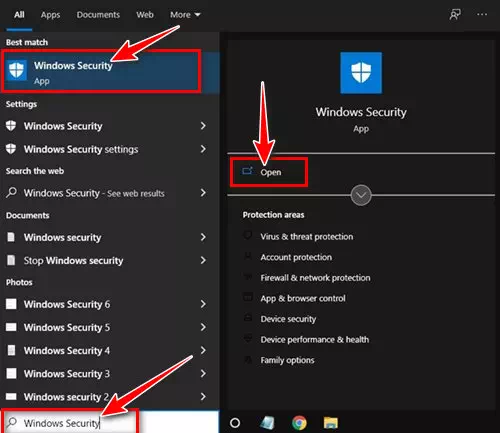This screenshot has height=433, width=500.
Task: Expand the Windows Security settings-result arrow
Action: pos(203,126)
